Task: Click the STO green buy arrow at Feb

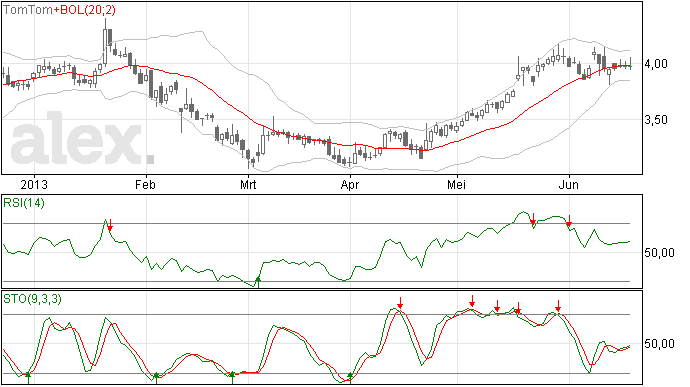Action: [x=156, y=378]
